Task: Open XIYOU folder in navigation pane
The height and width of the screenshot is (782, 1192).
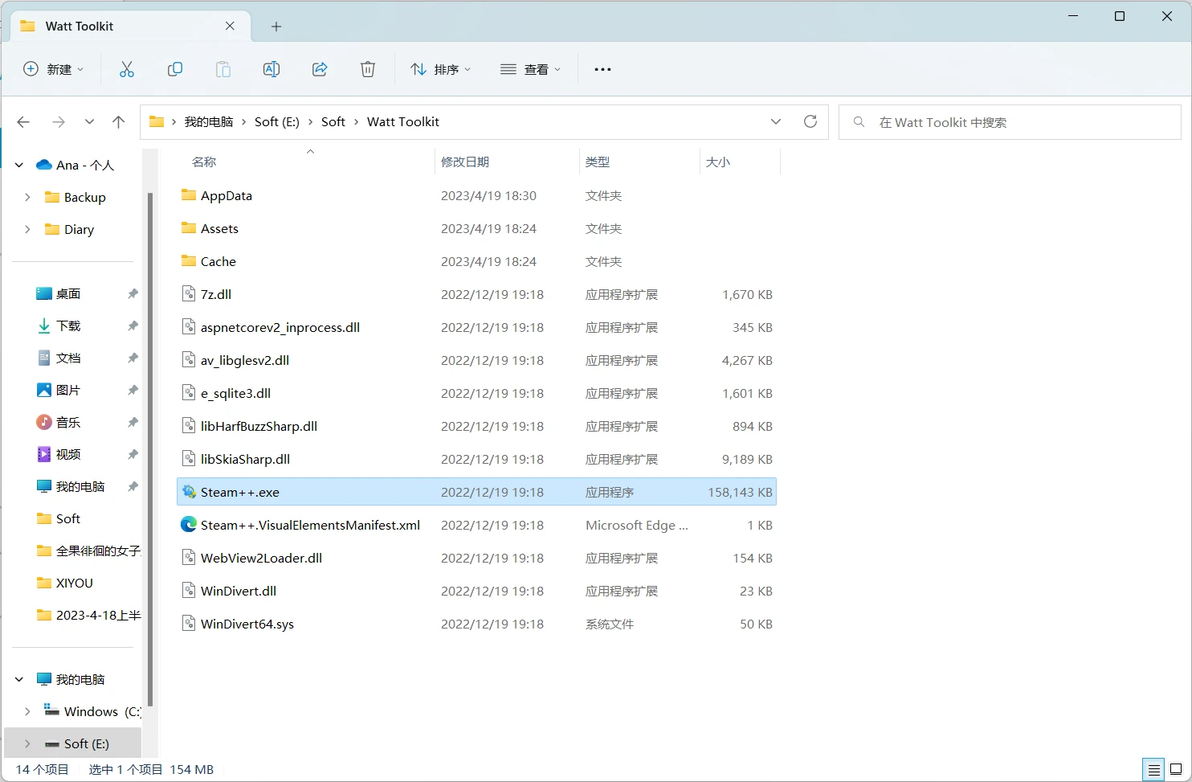Action: click(x=74, y=583)
